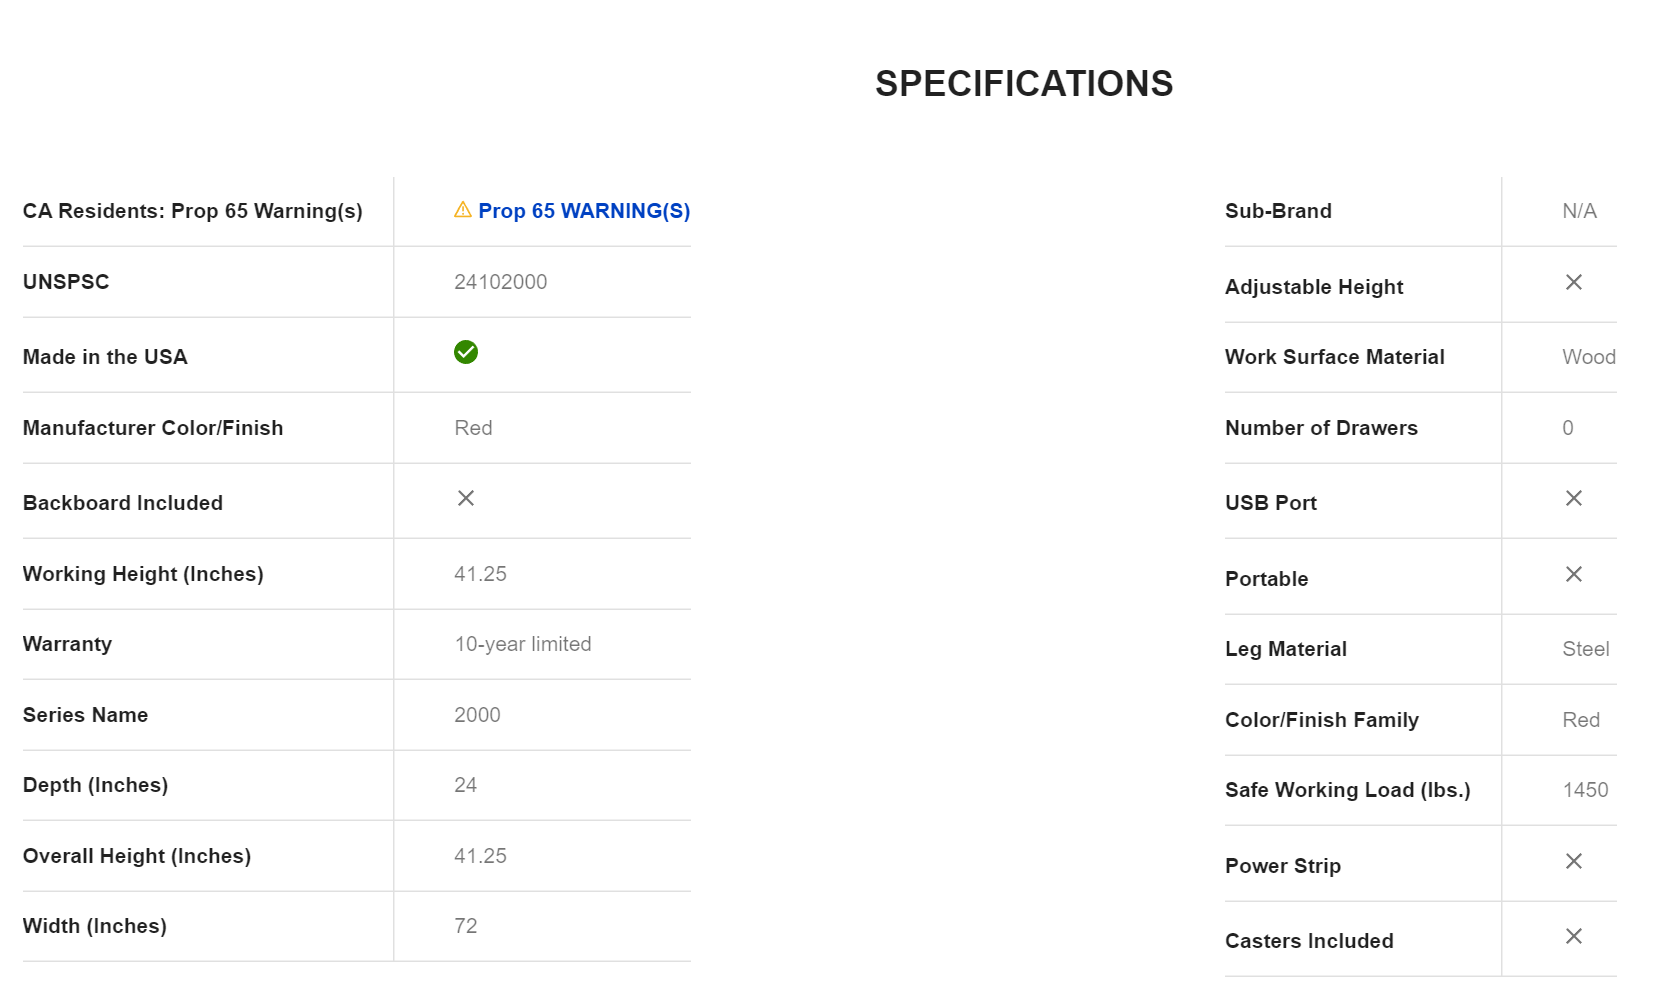Click the SPECIFICATIONS heading
This screenshot has height=999, width=1663.
coord(1023,84)
